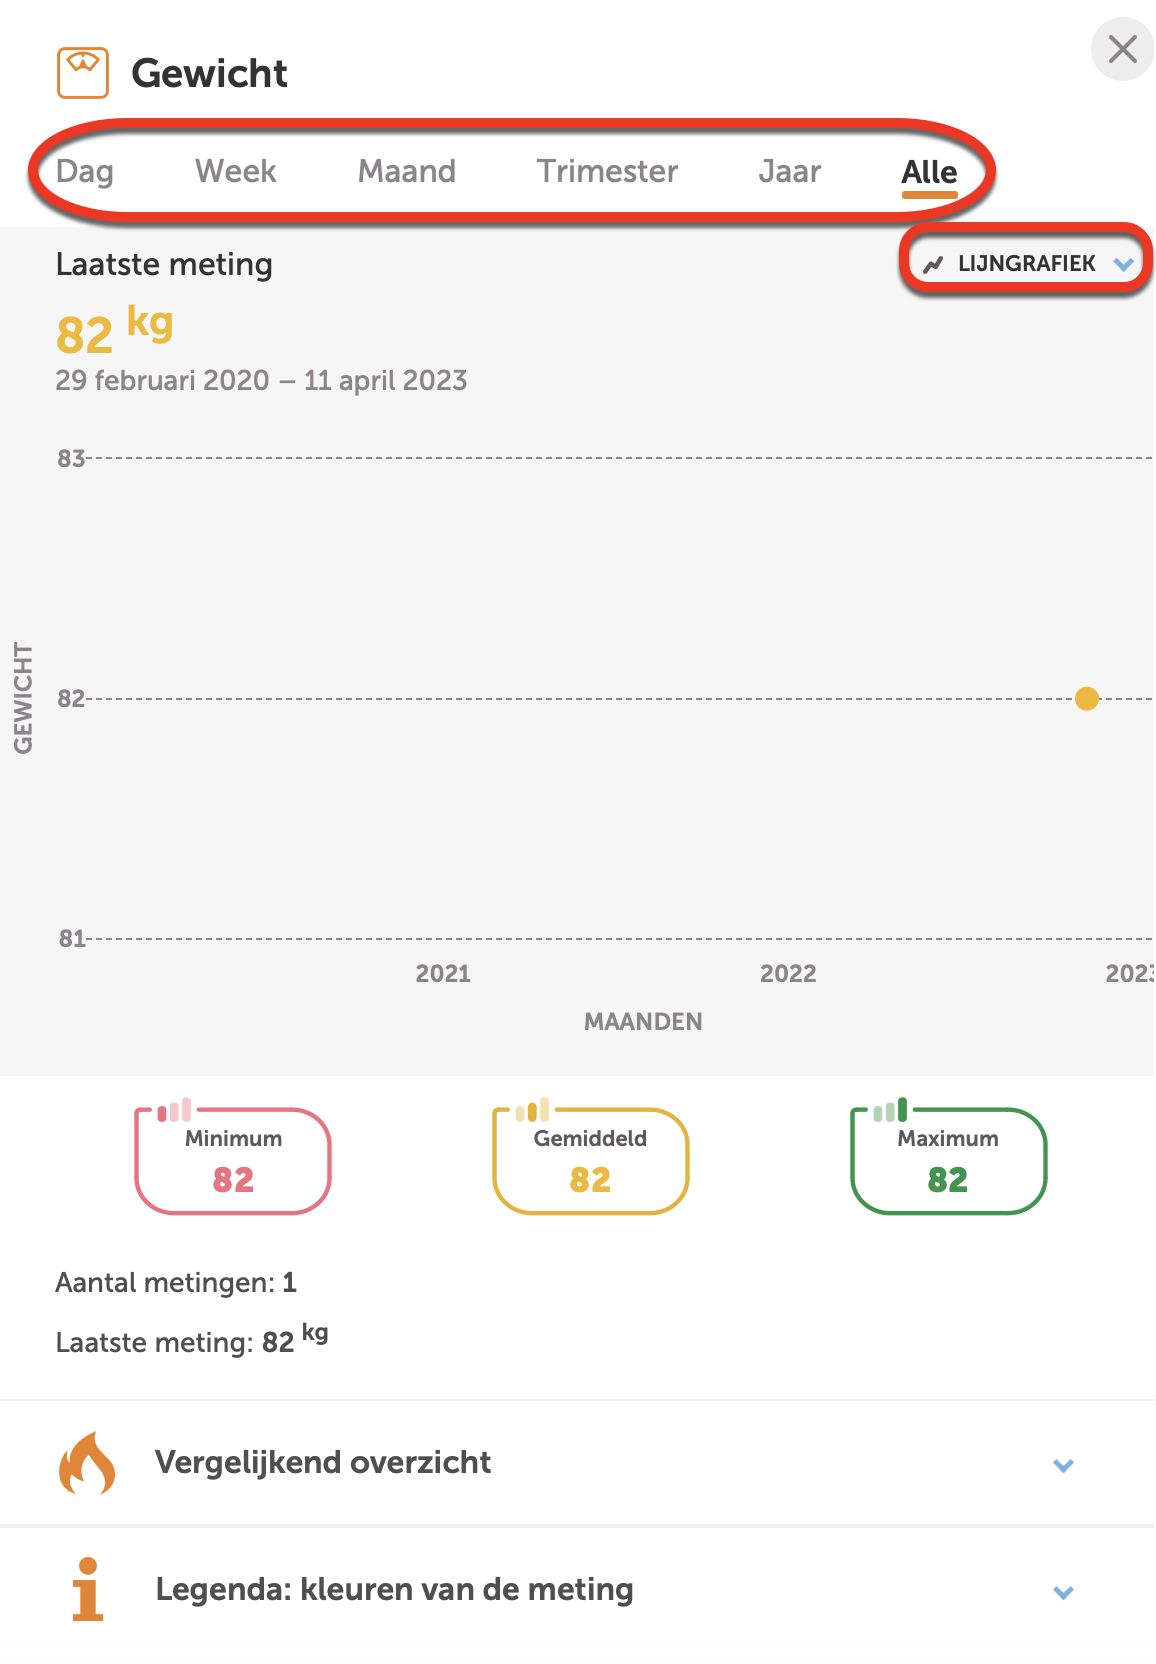The height and width of the screenshot is (1664, 1156).
Task: Click the flame icon for Vergelijkend overzicht
Action: point(87,1463)
